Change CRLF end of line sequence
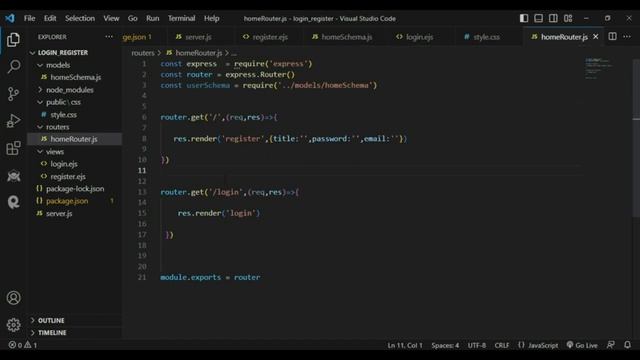640x360 pixels. [x=502, y=345]
